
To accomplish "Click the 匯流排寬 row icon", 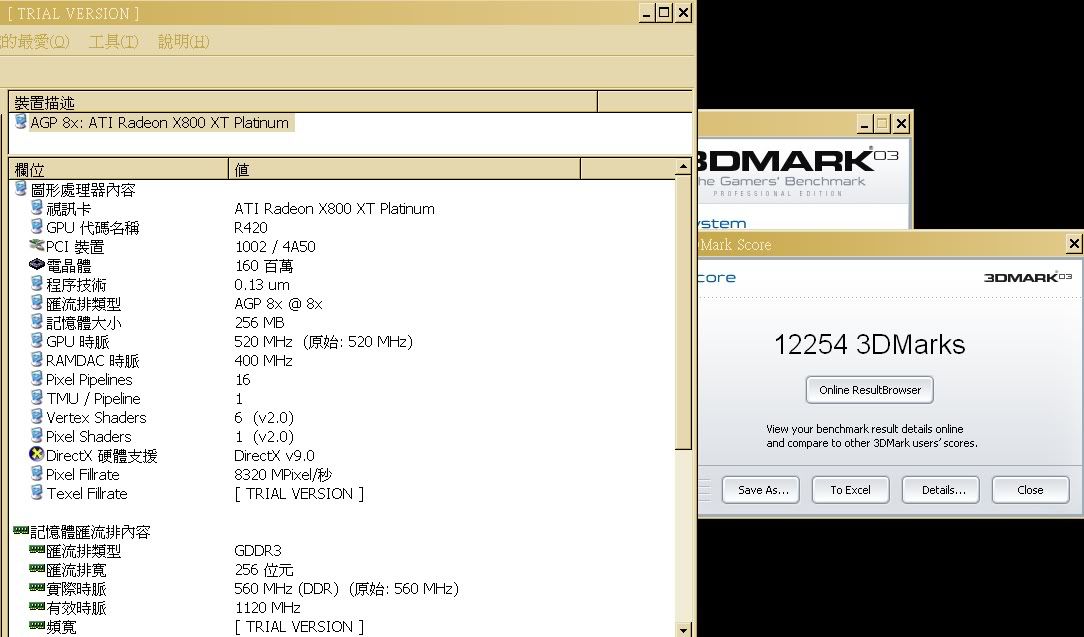I will click(x=37, y=569).
